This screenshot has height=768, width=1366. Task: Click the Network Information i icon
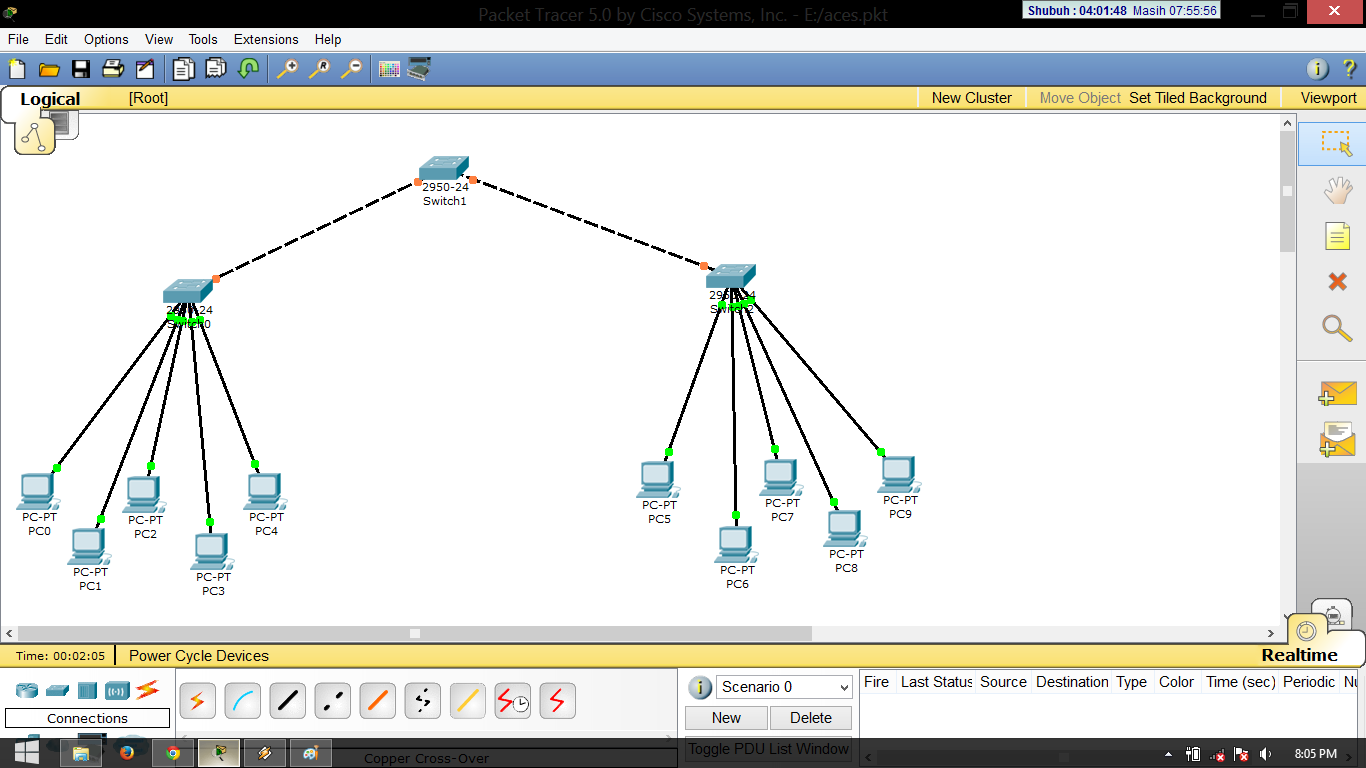click(x=1318, y=69)
